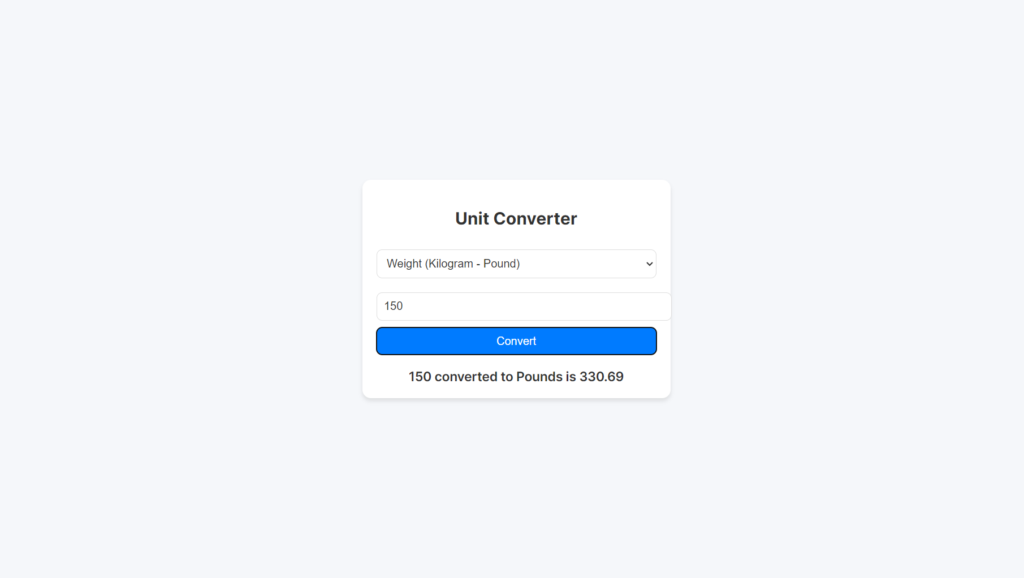1024x578 pixels.
Task: Click the Unit Converter heading
Action: coord(516,219)
